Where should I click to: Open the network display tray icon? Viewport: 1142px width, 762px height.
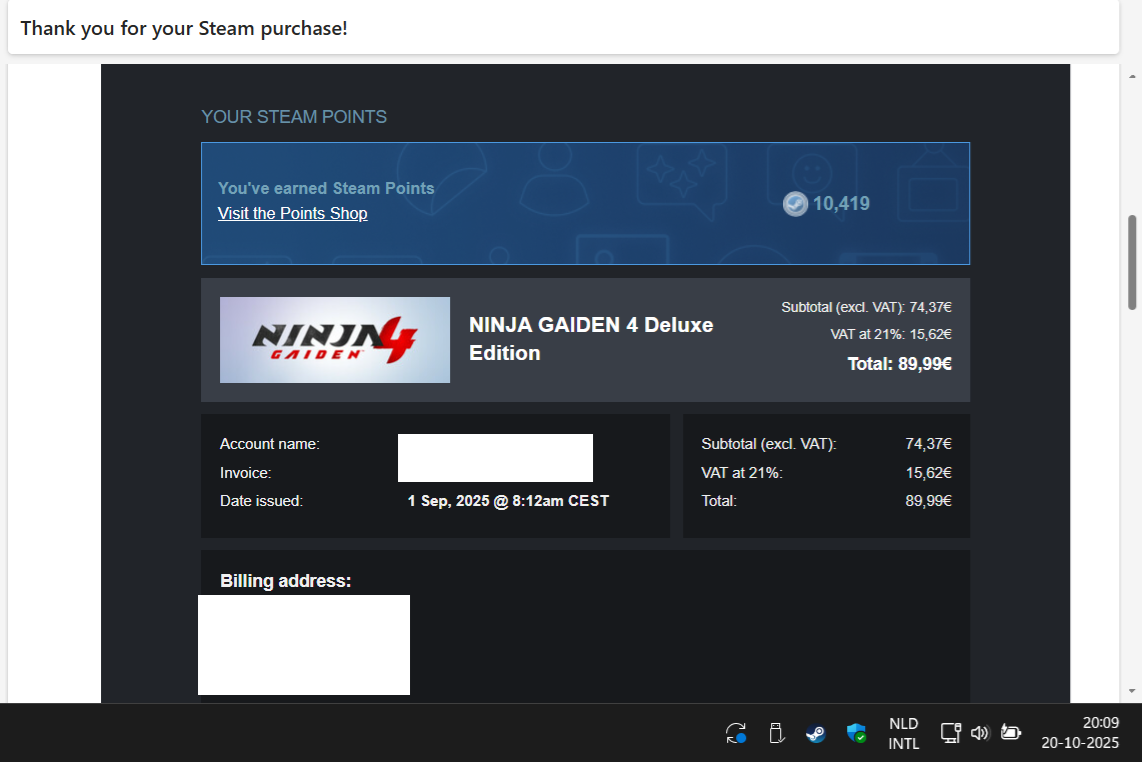[950, 733]
